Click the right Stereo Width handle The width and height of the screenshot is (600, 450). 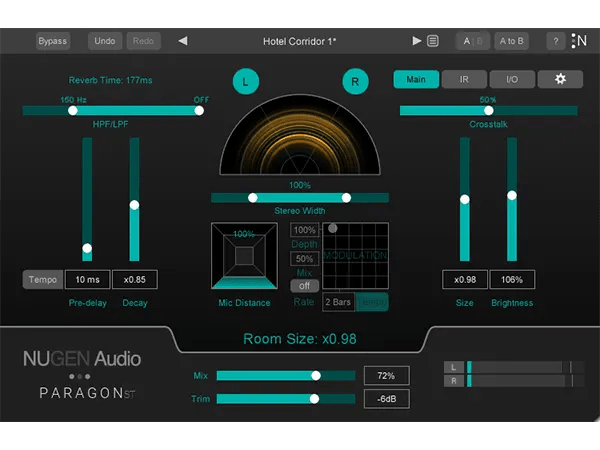346,198
